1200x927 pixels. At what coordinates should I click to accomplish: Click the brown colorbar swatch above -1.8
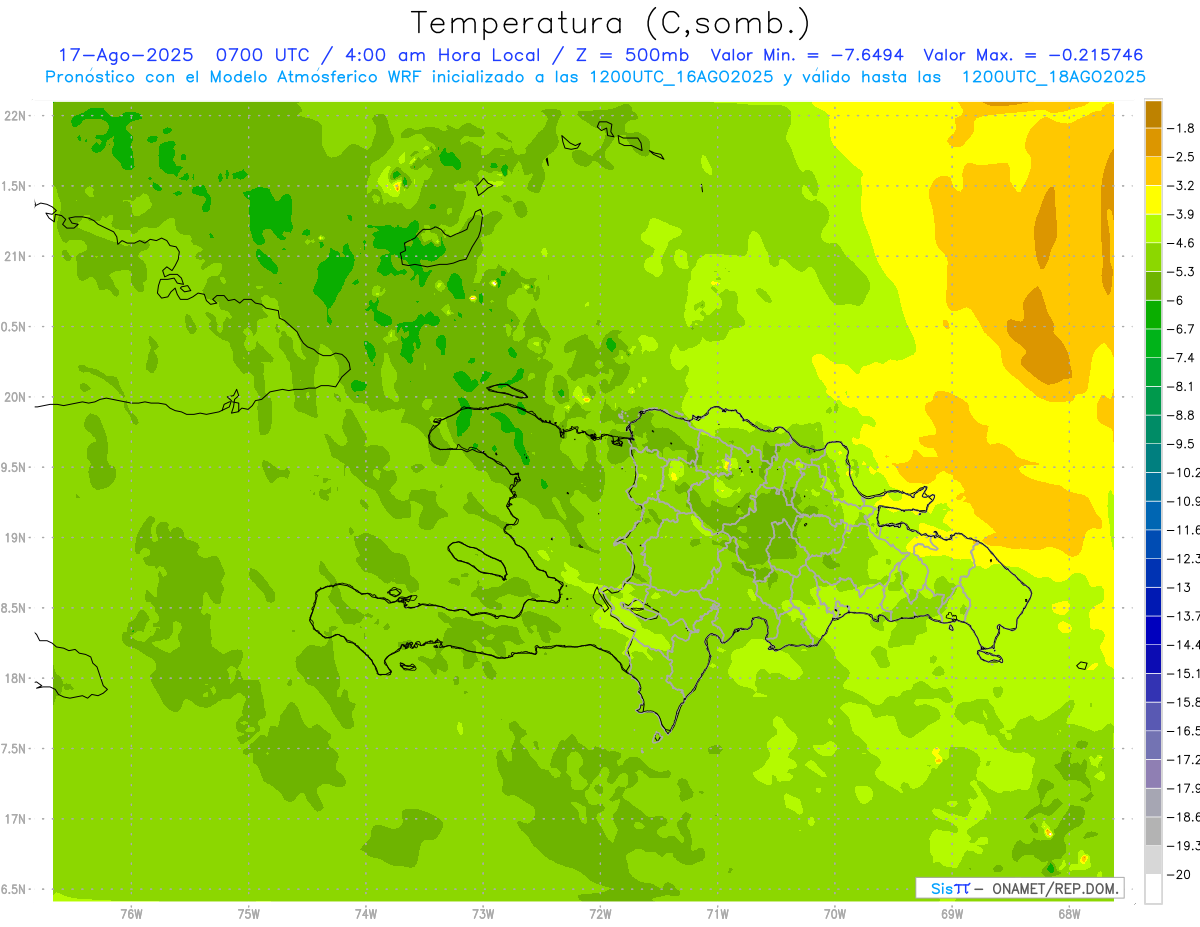click(x=1153, y=114)
